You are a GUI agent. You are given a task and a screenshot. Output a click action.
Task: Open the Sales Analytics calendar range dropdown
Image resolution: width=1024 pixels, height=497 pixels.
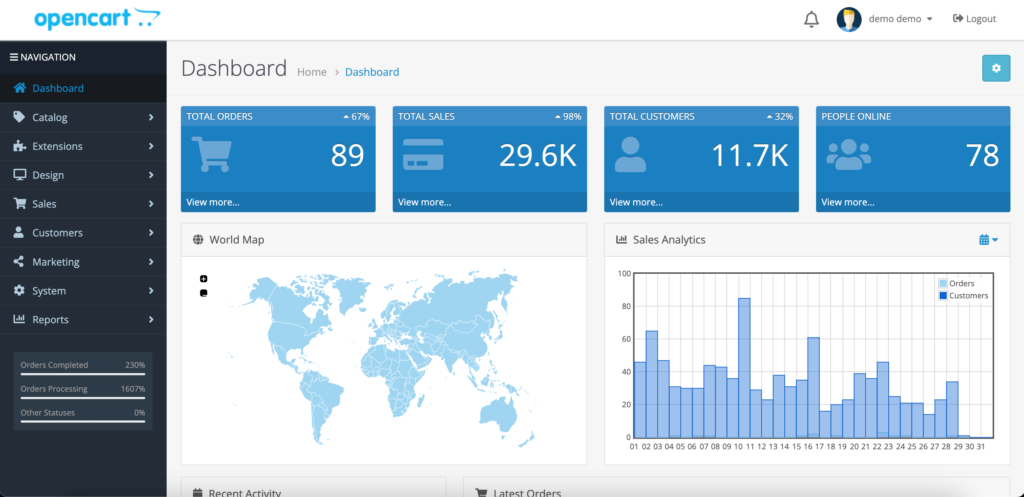pos(988,240)
